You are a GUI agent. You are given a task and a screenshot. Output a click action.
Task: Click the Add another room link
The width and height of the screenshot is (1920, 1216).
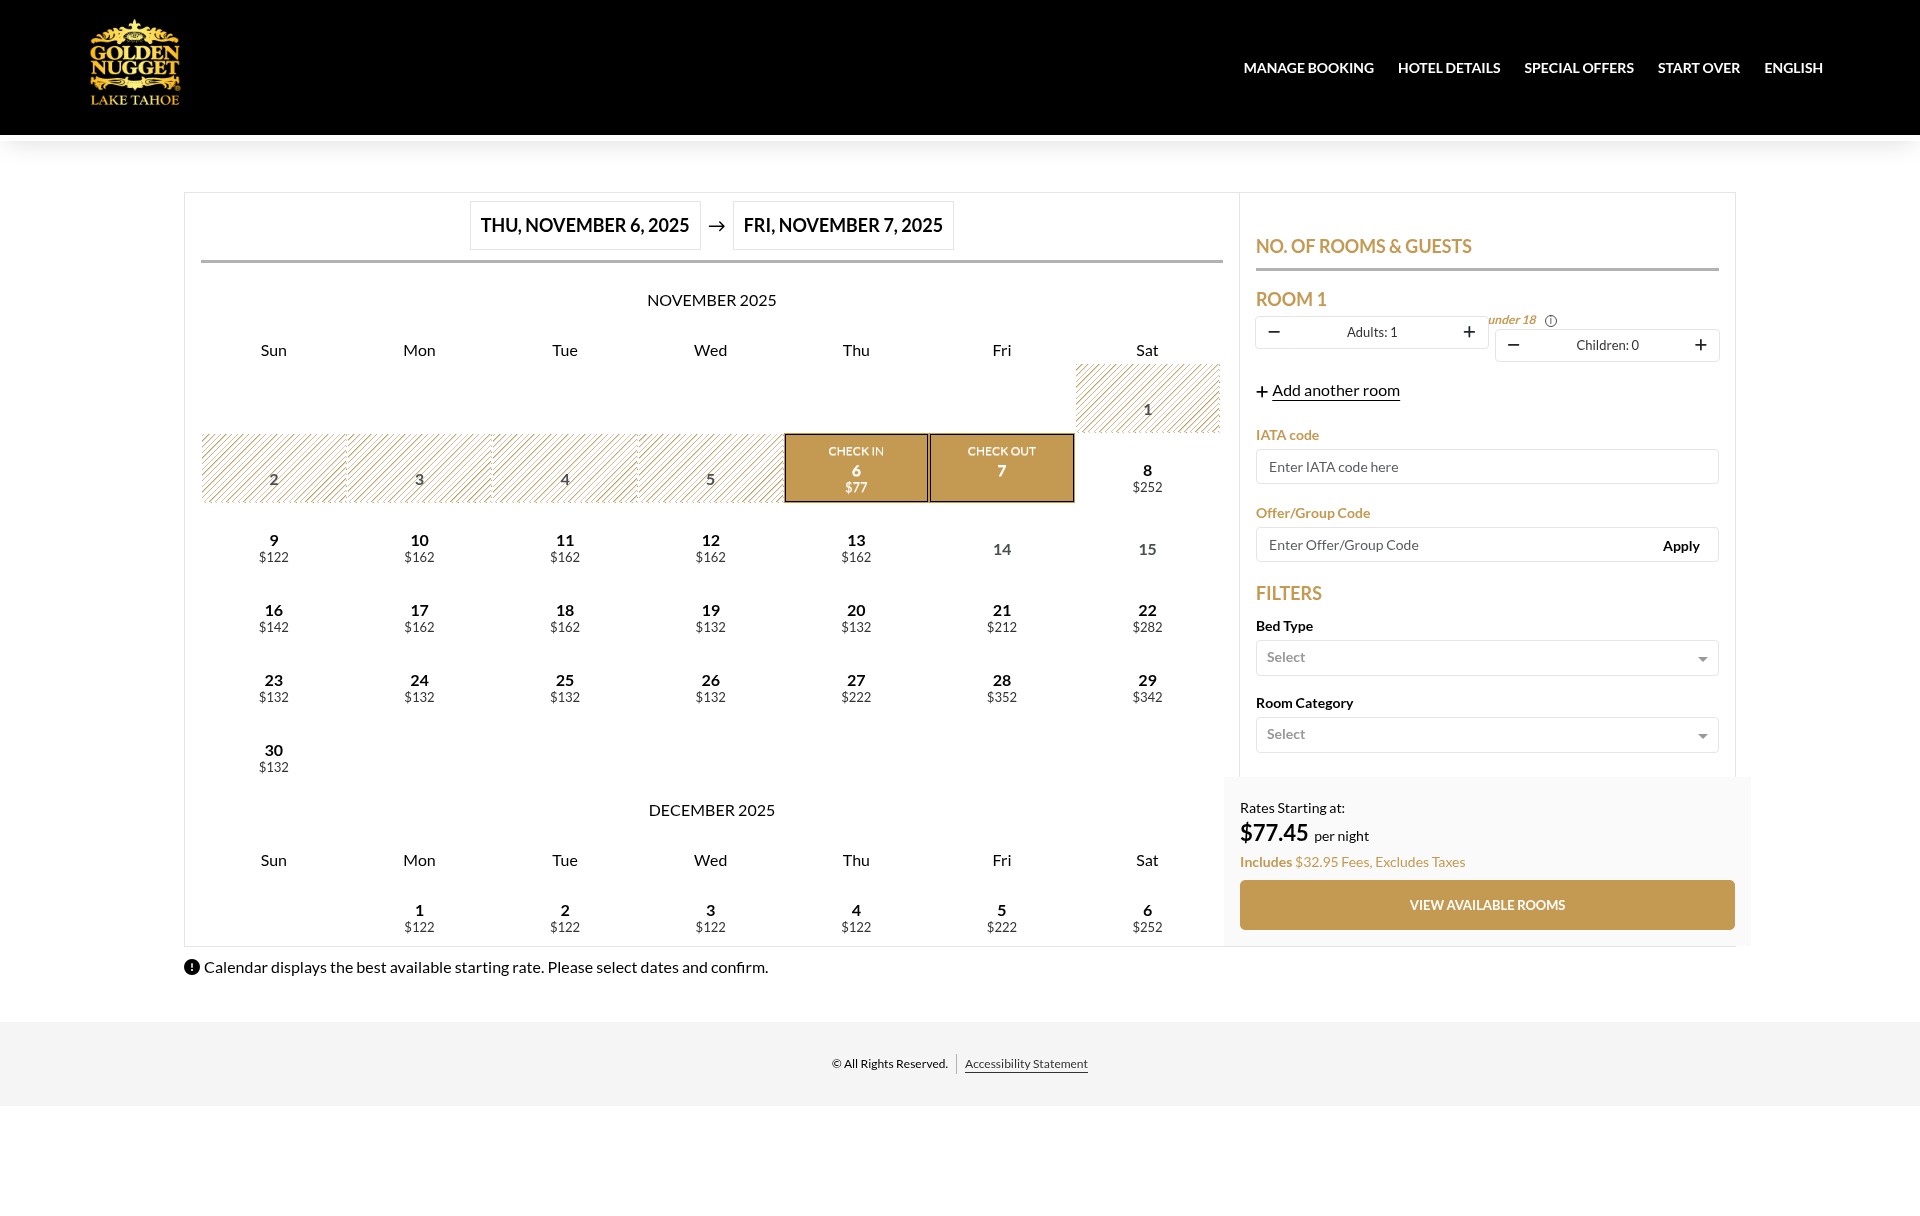pos(1336,391)
